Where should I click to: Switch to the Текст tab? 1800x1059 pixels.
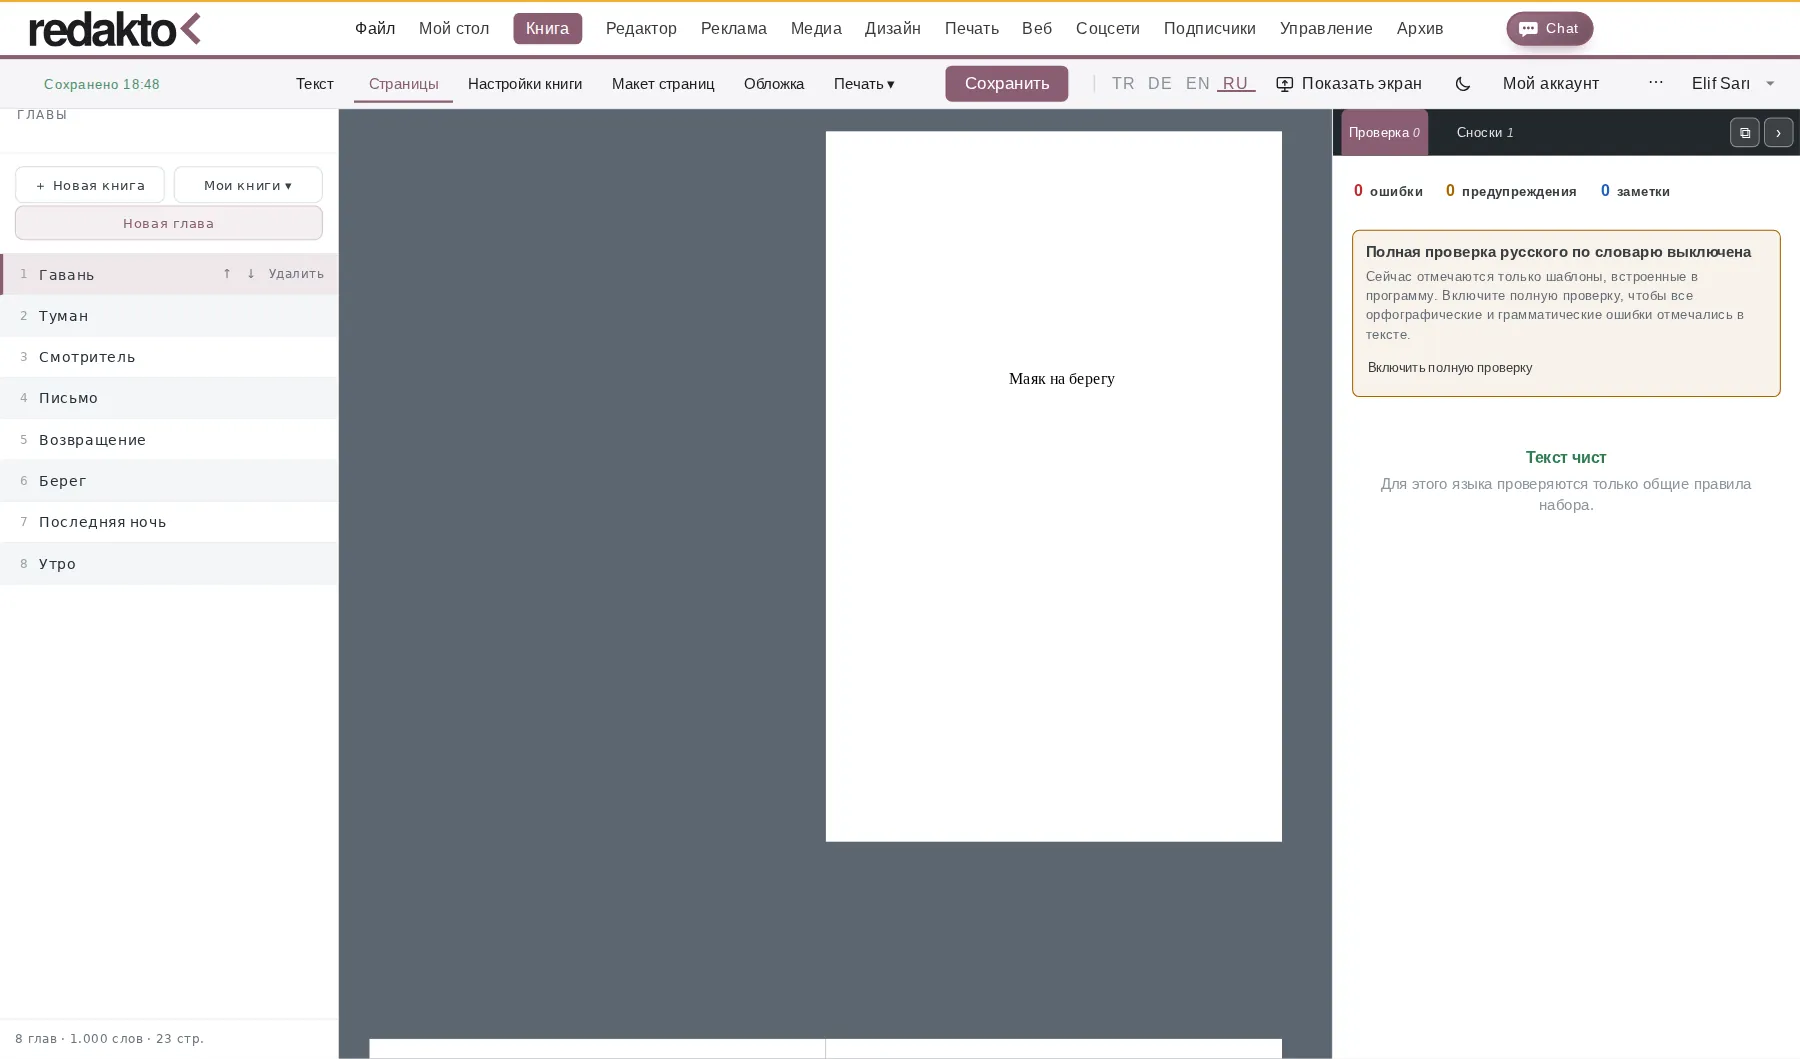[x=315, y=84]
